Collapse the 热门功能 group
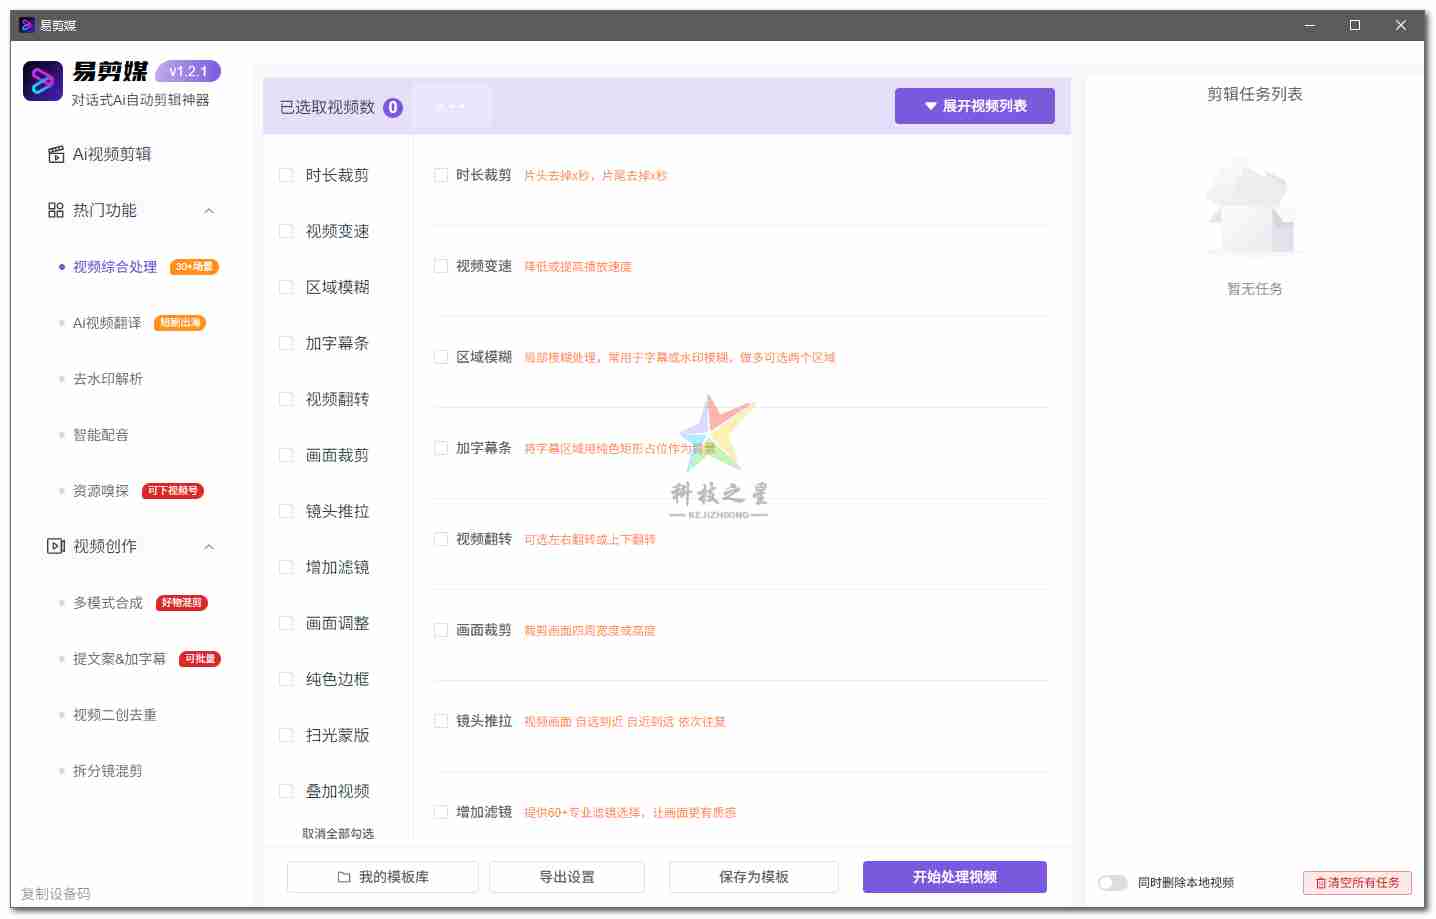1436x919 pixels. point(208,210)
